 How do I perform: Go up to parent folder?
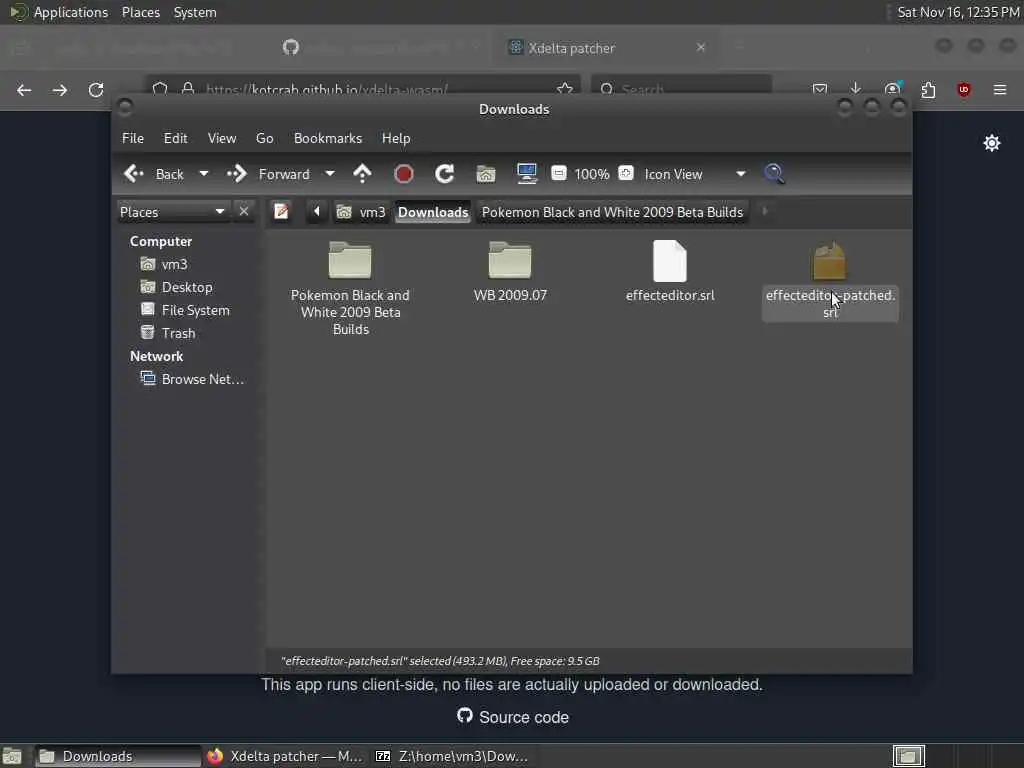click(362, 174)
